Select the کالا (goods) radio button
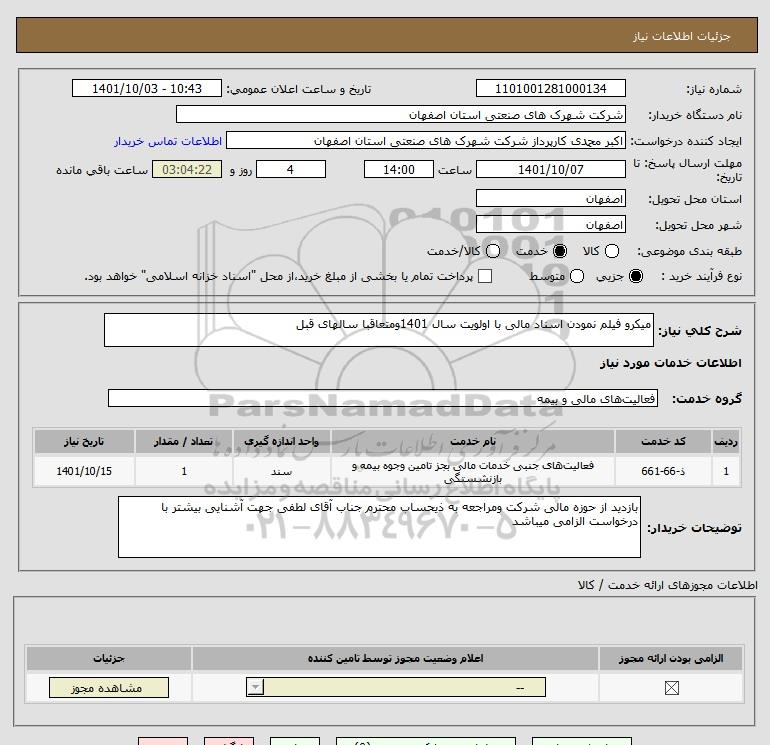This screenshot has width=770, height=745. (x=611, y=251)
